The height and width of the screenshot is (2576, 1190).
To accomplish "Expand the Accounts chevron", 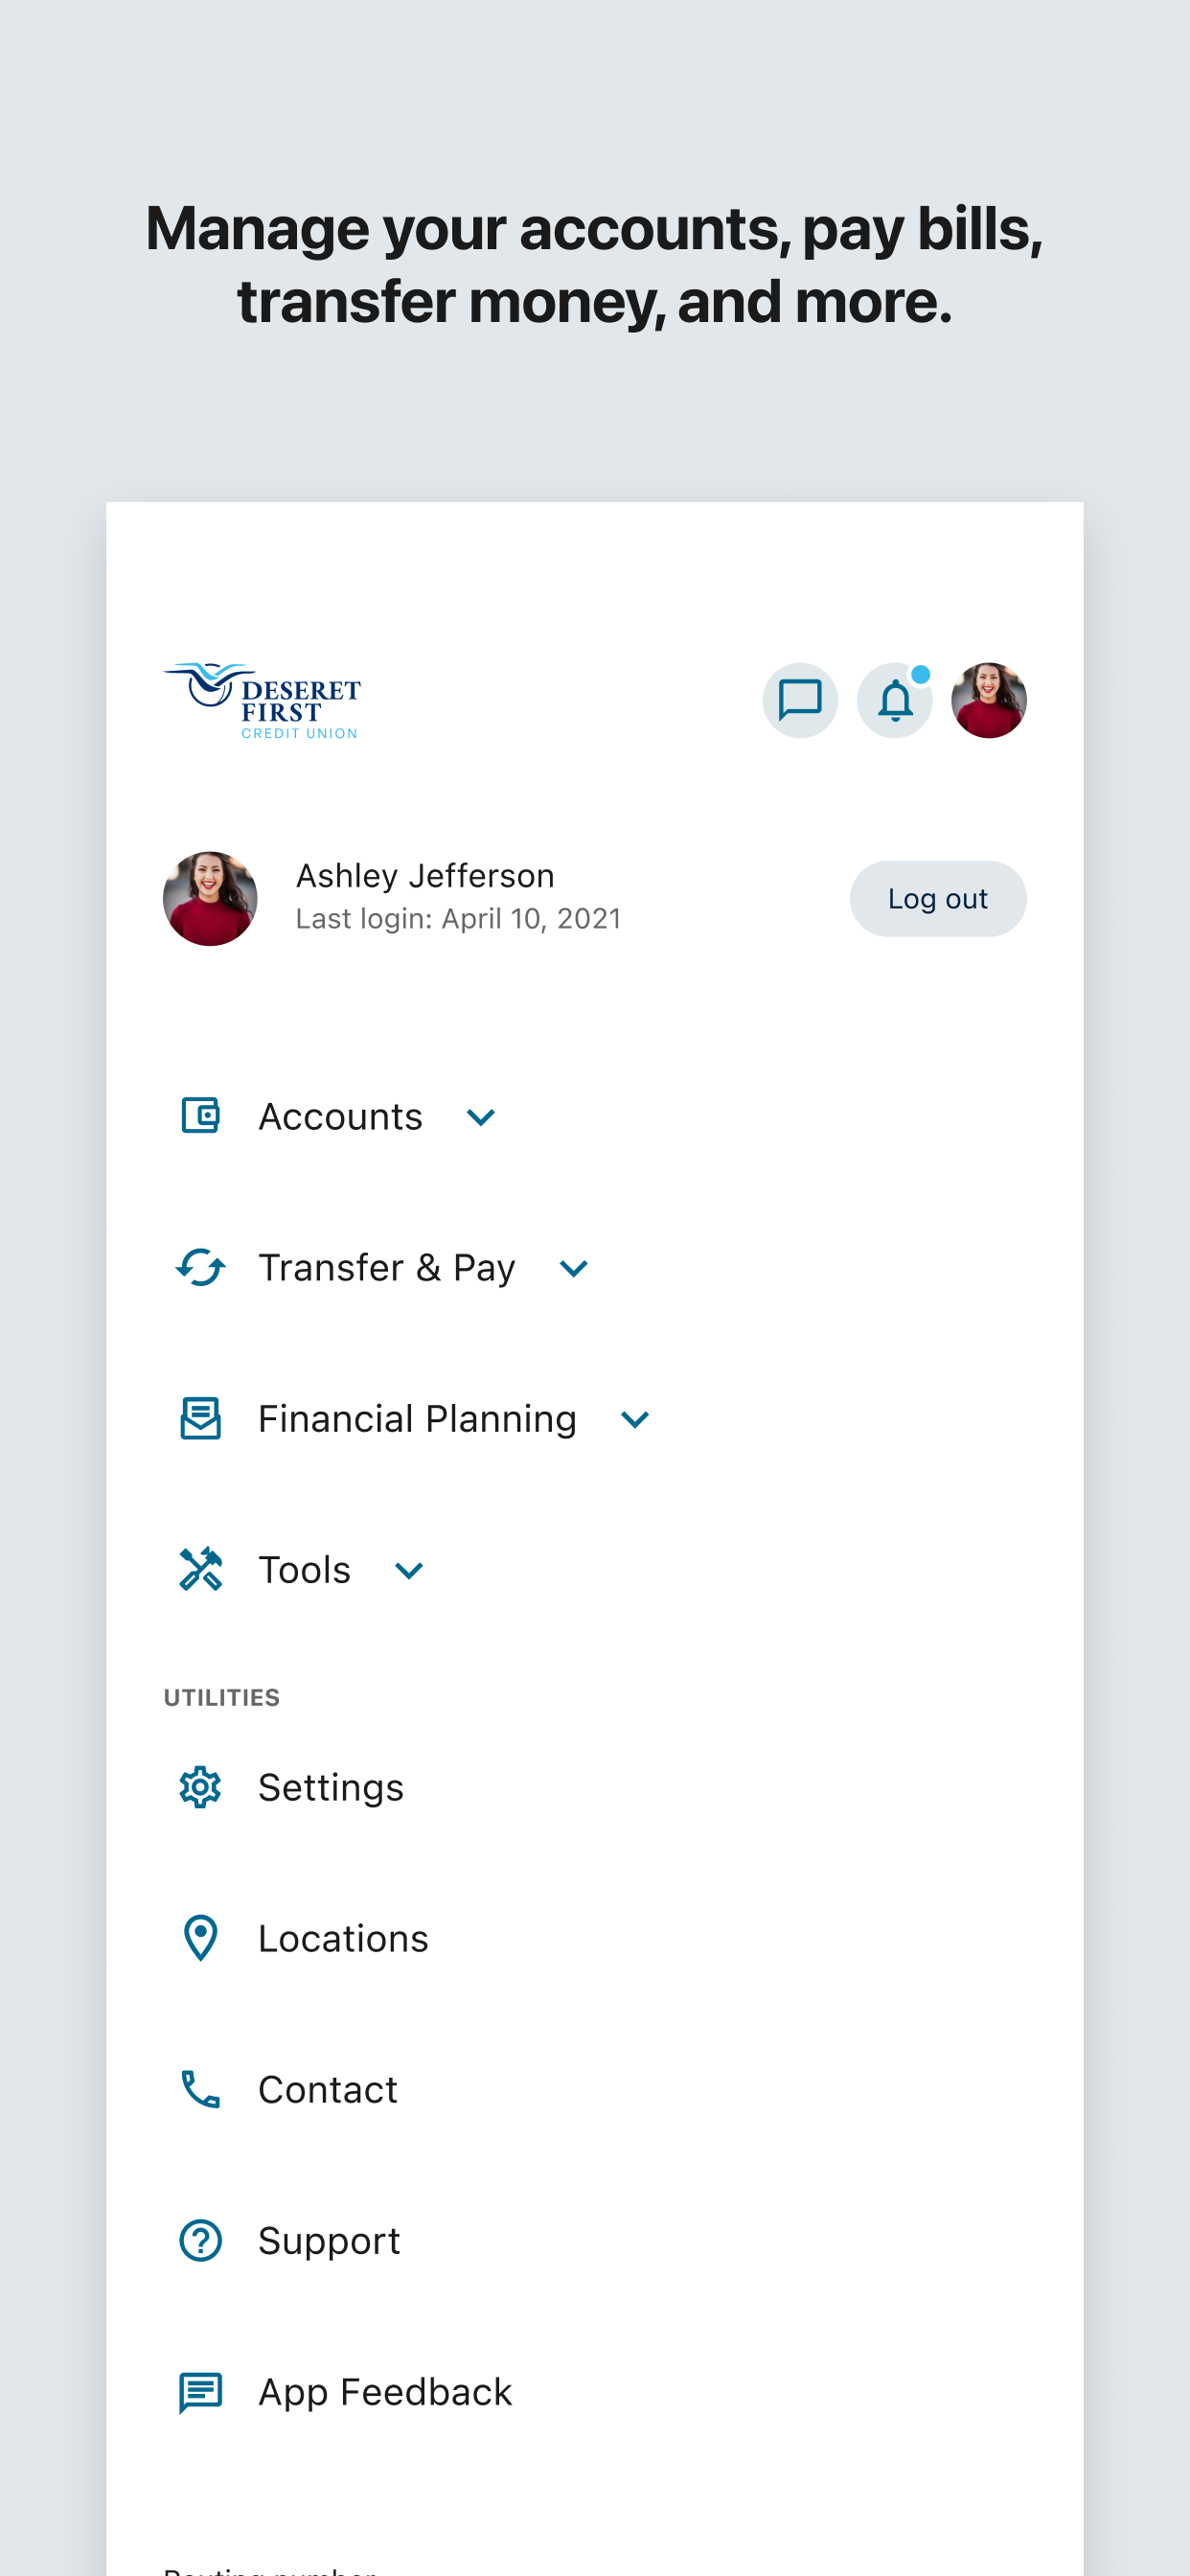I will (481, 1117).
